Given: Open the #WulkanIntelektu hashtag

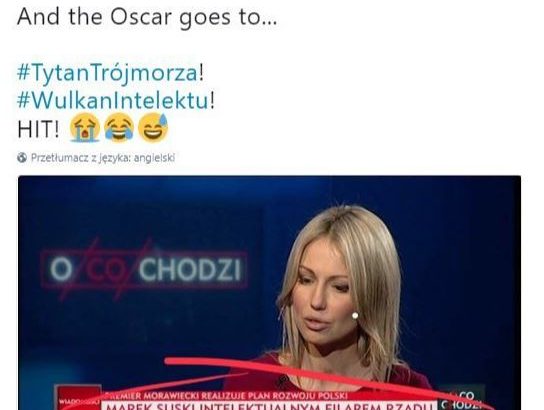Looking at the screenshot, I should coord(113,101).
